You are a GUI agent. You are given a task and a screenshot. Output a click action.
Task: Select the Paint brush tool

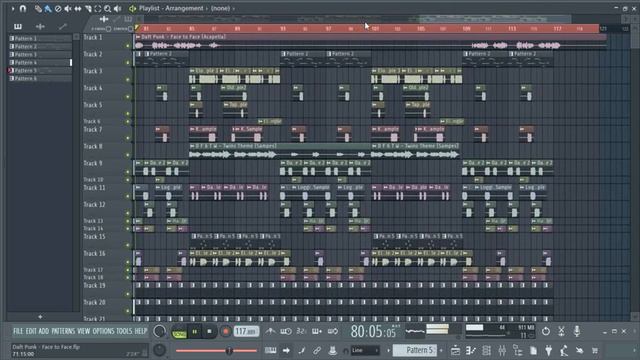coord(48,8)
